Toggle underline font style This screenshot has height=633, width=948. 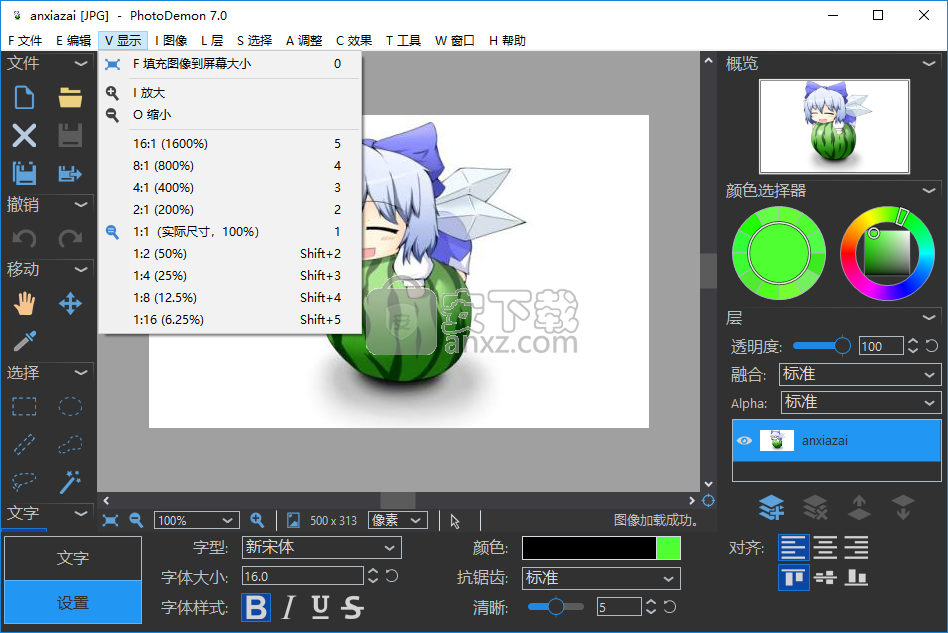coord(320,607)
